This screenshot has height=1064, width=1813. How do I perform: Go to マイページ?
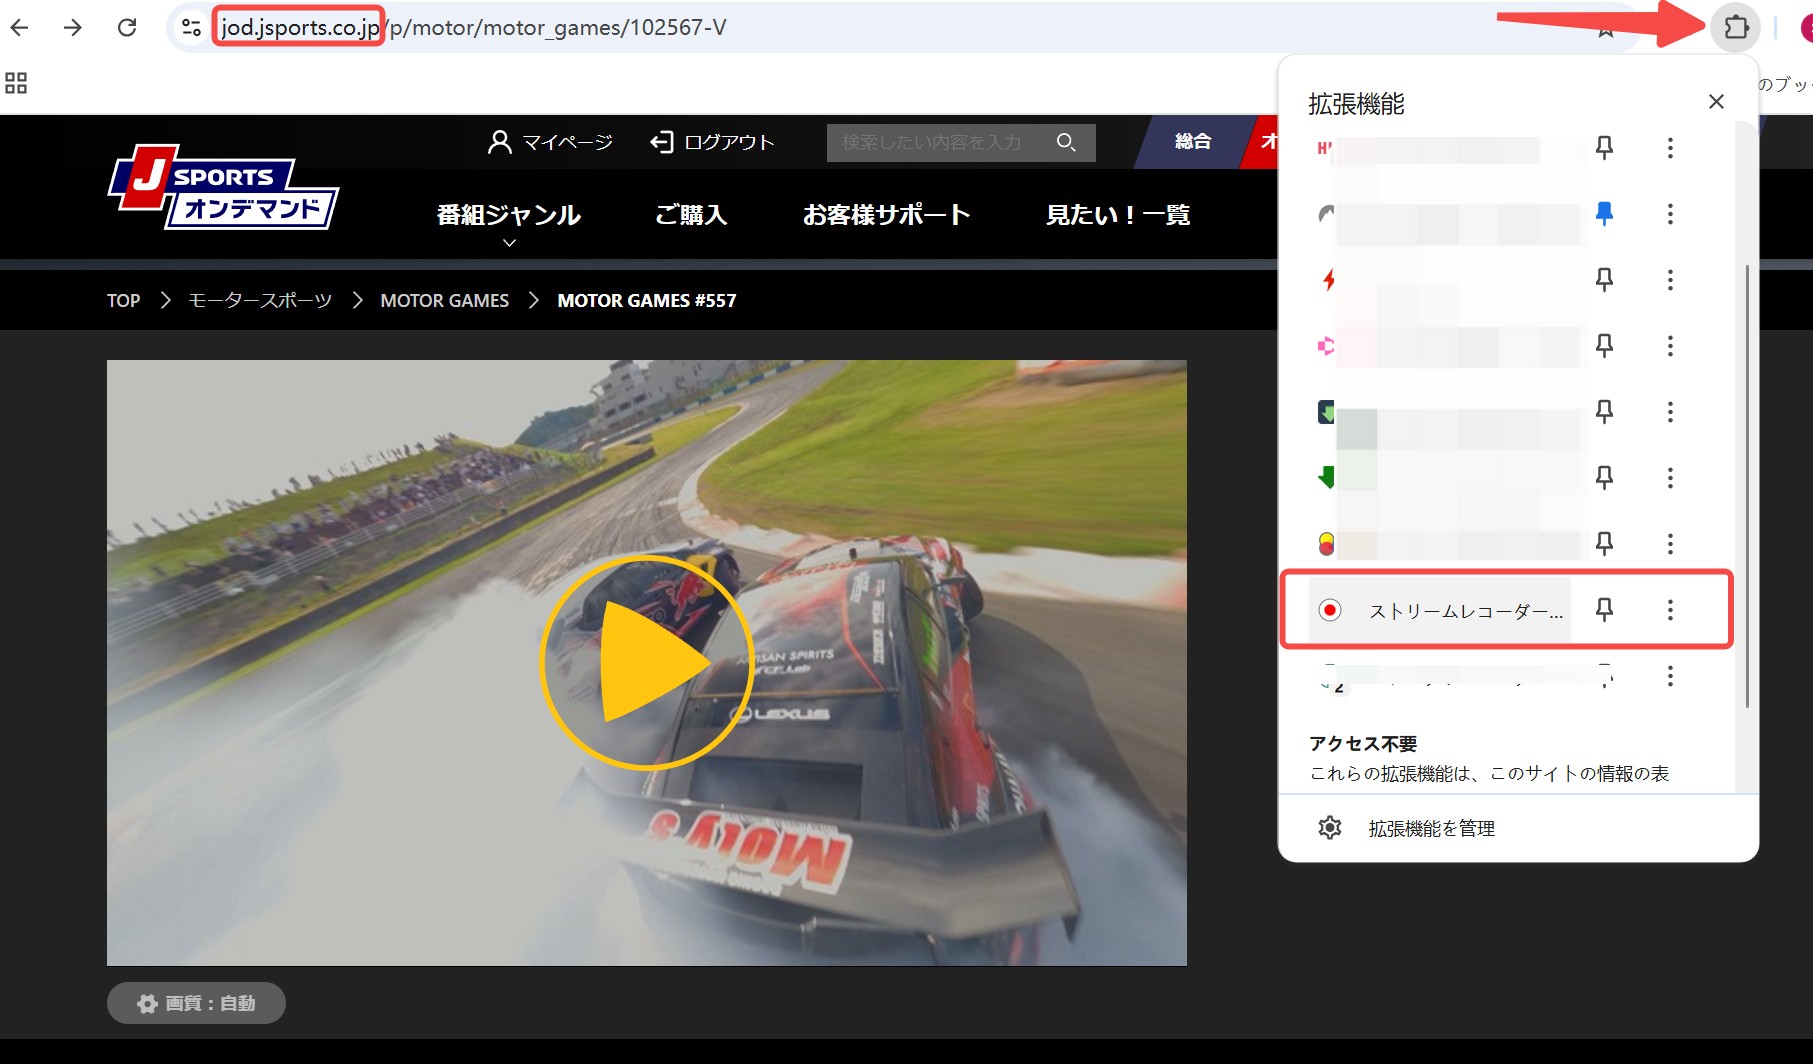(x=550, y=142)
